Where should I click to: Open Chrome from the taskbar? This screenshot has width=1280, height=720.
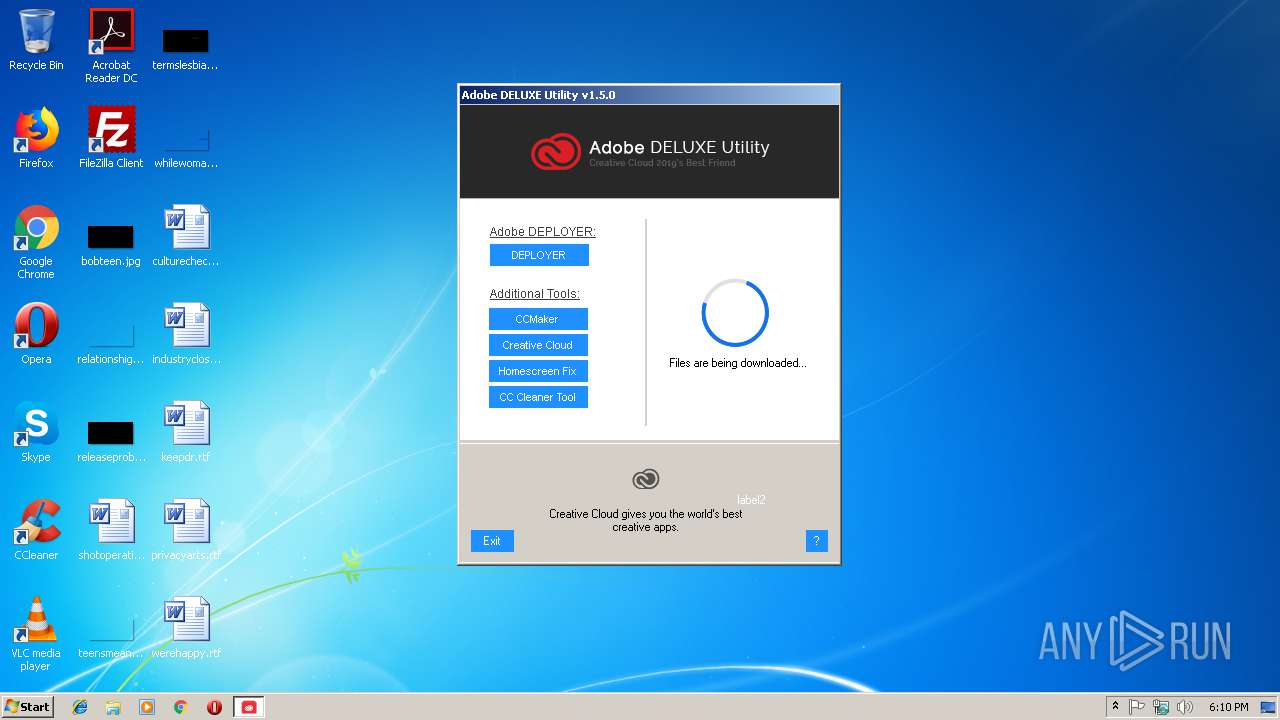(x=181, y=707)
